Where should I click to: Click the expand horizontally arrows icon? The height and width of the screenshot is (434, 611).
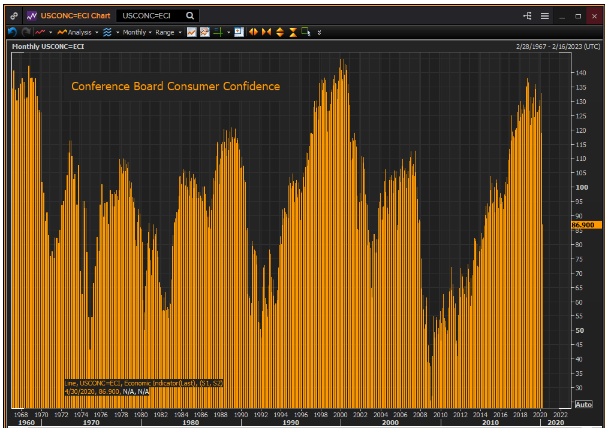[253, 32]
